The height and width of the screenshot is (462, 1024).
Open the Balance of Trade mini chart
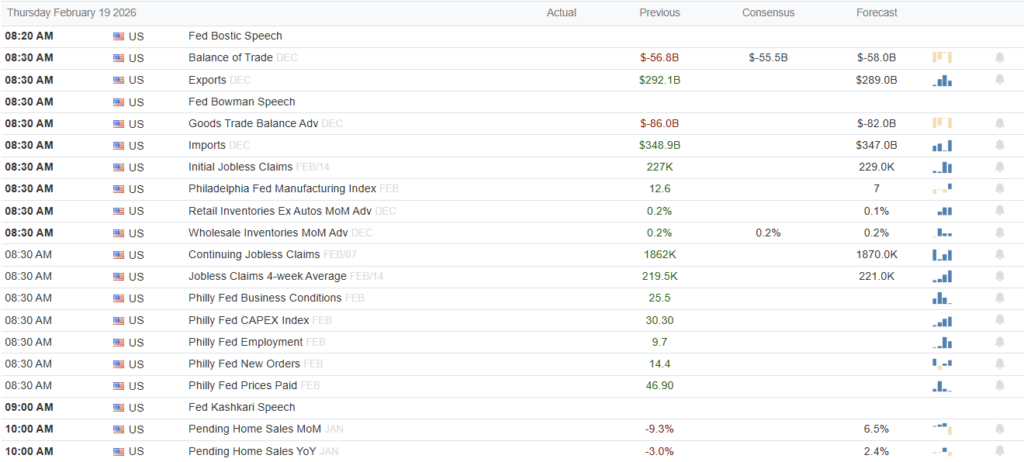click(942, 57)
